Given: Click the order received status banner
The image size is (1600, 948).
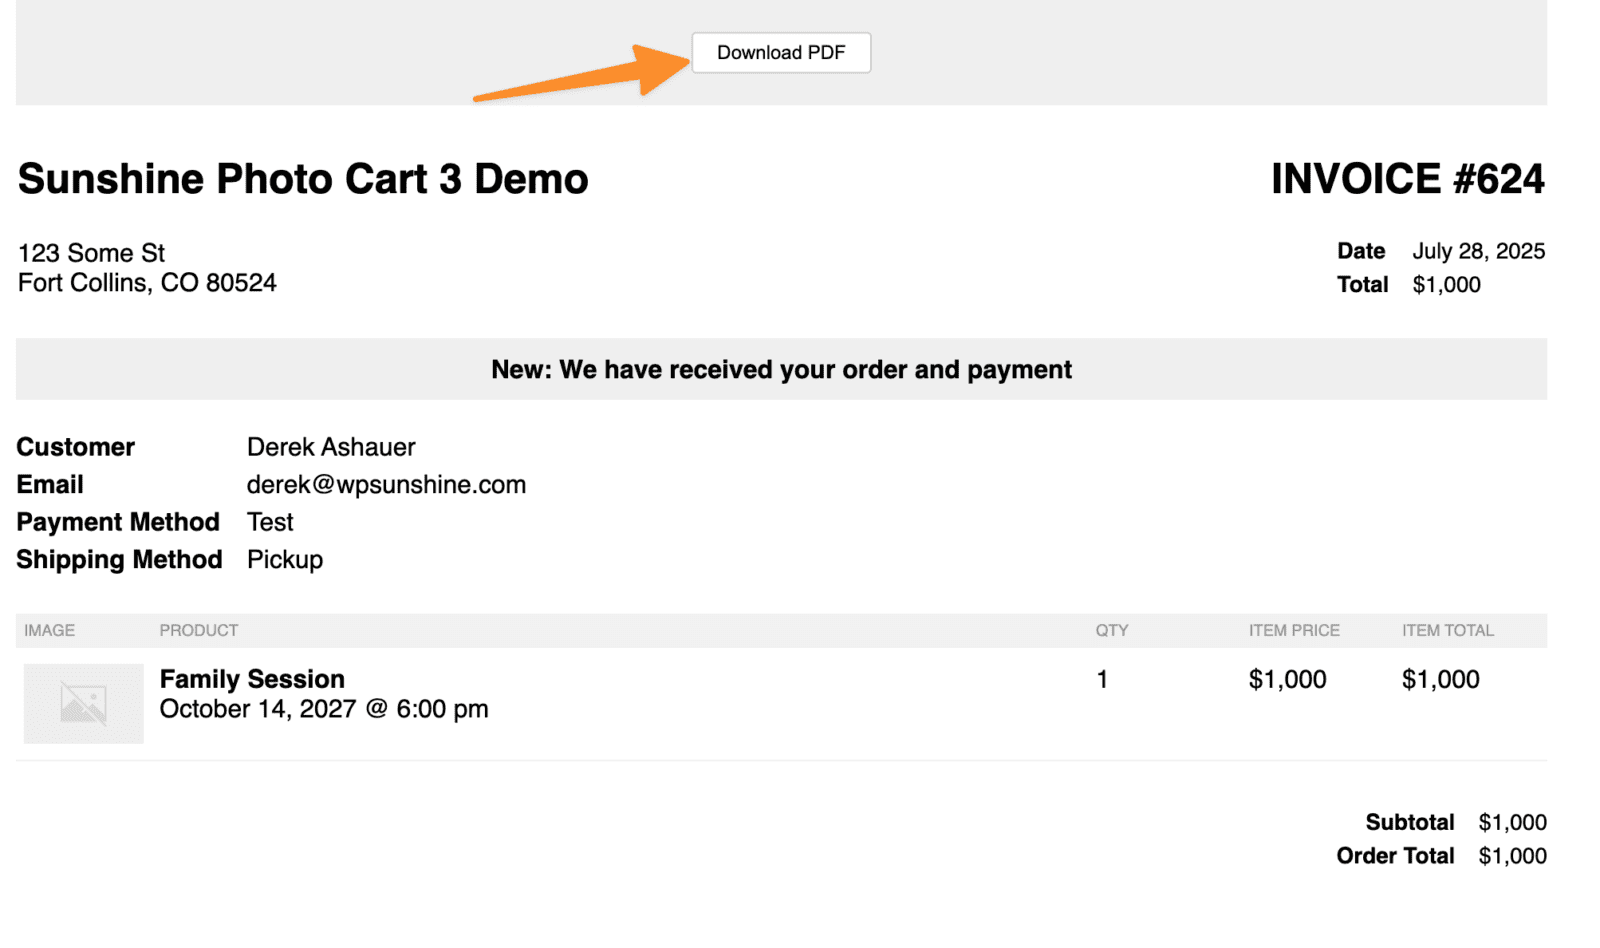Looking at the screenshot, I should point(781,370).
